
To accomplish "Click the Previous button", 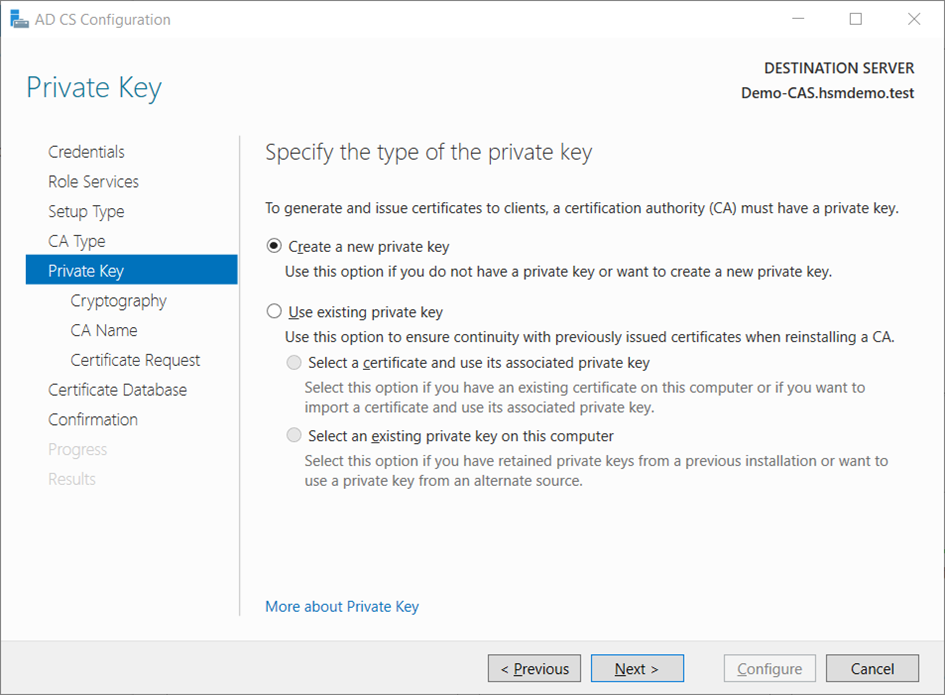I will (534, 669).
